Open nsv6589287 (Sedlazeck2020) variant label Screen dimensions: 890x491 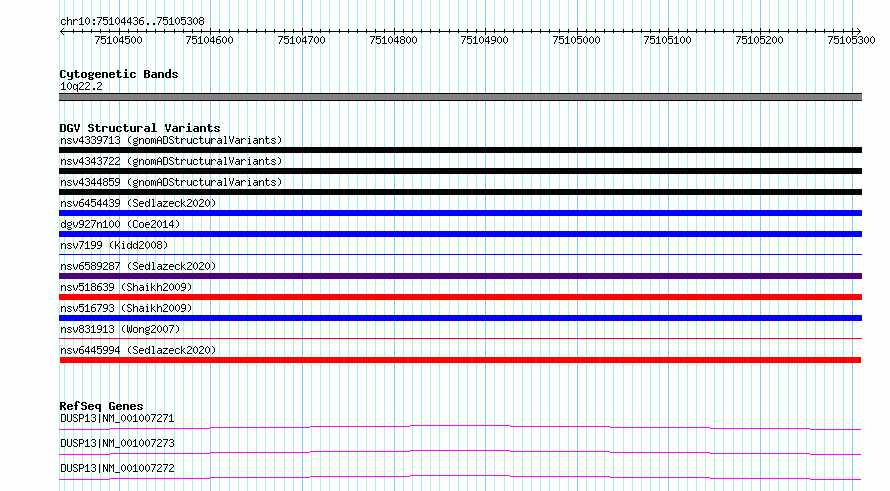point(138,266)
